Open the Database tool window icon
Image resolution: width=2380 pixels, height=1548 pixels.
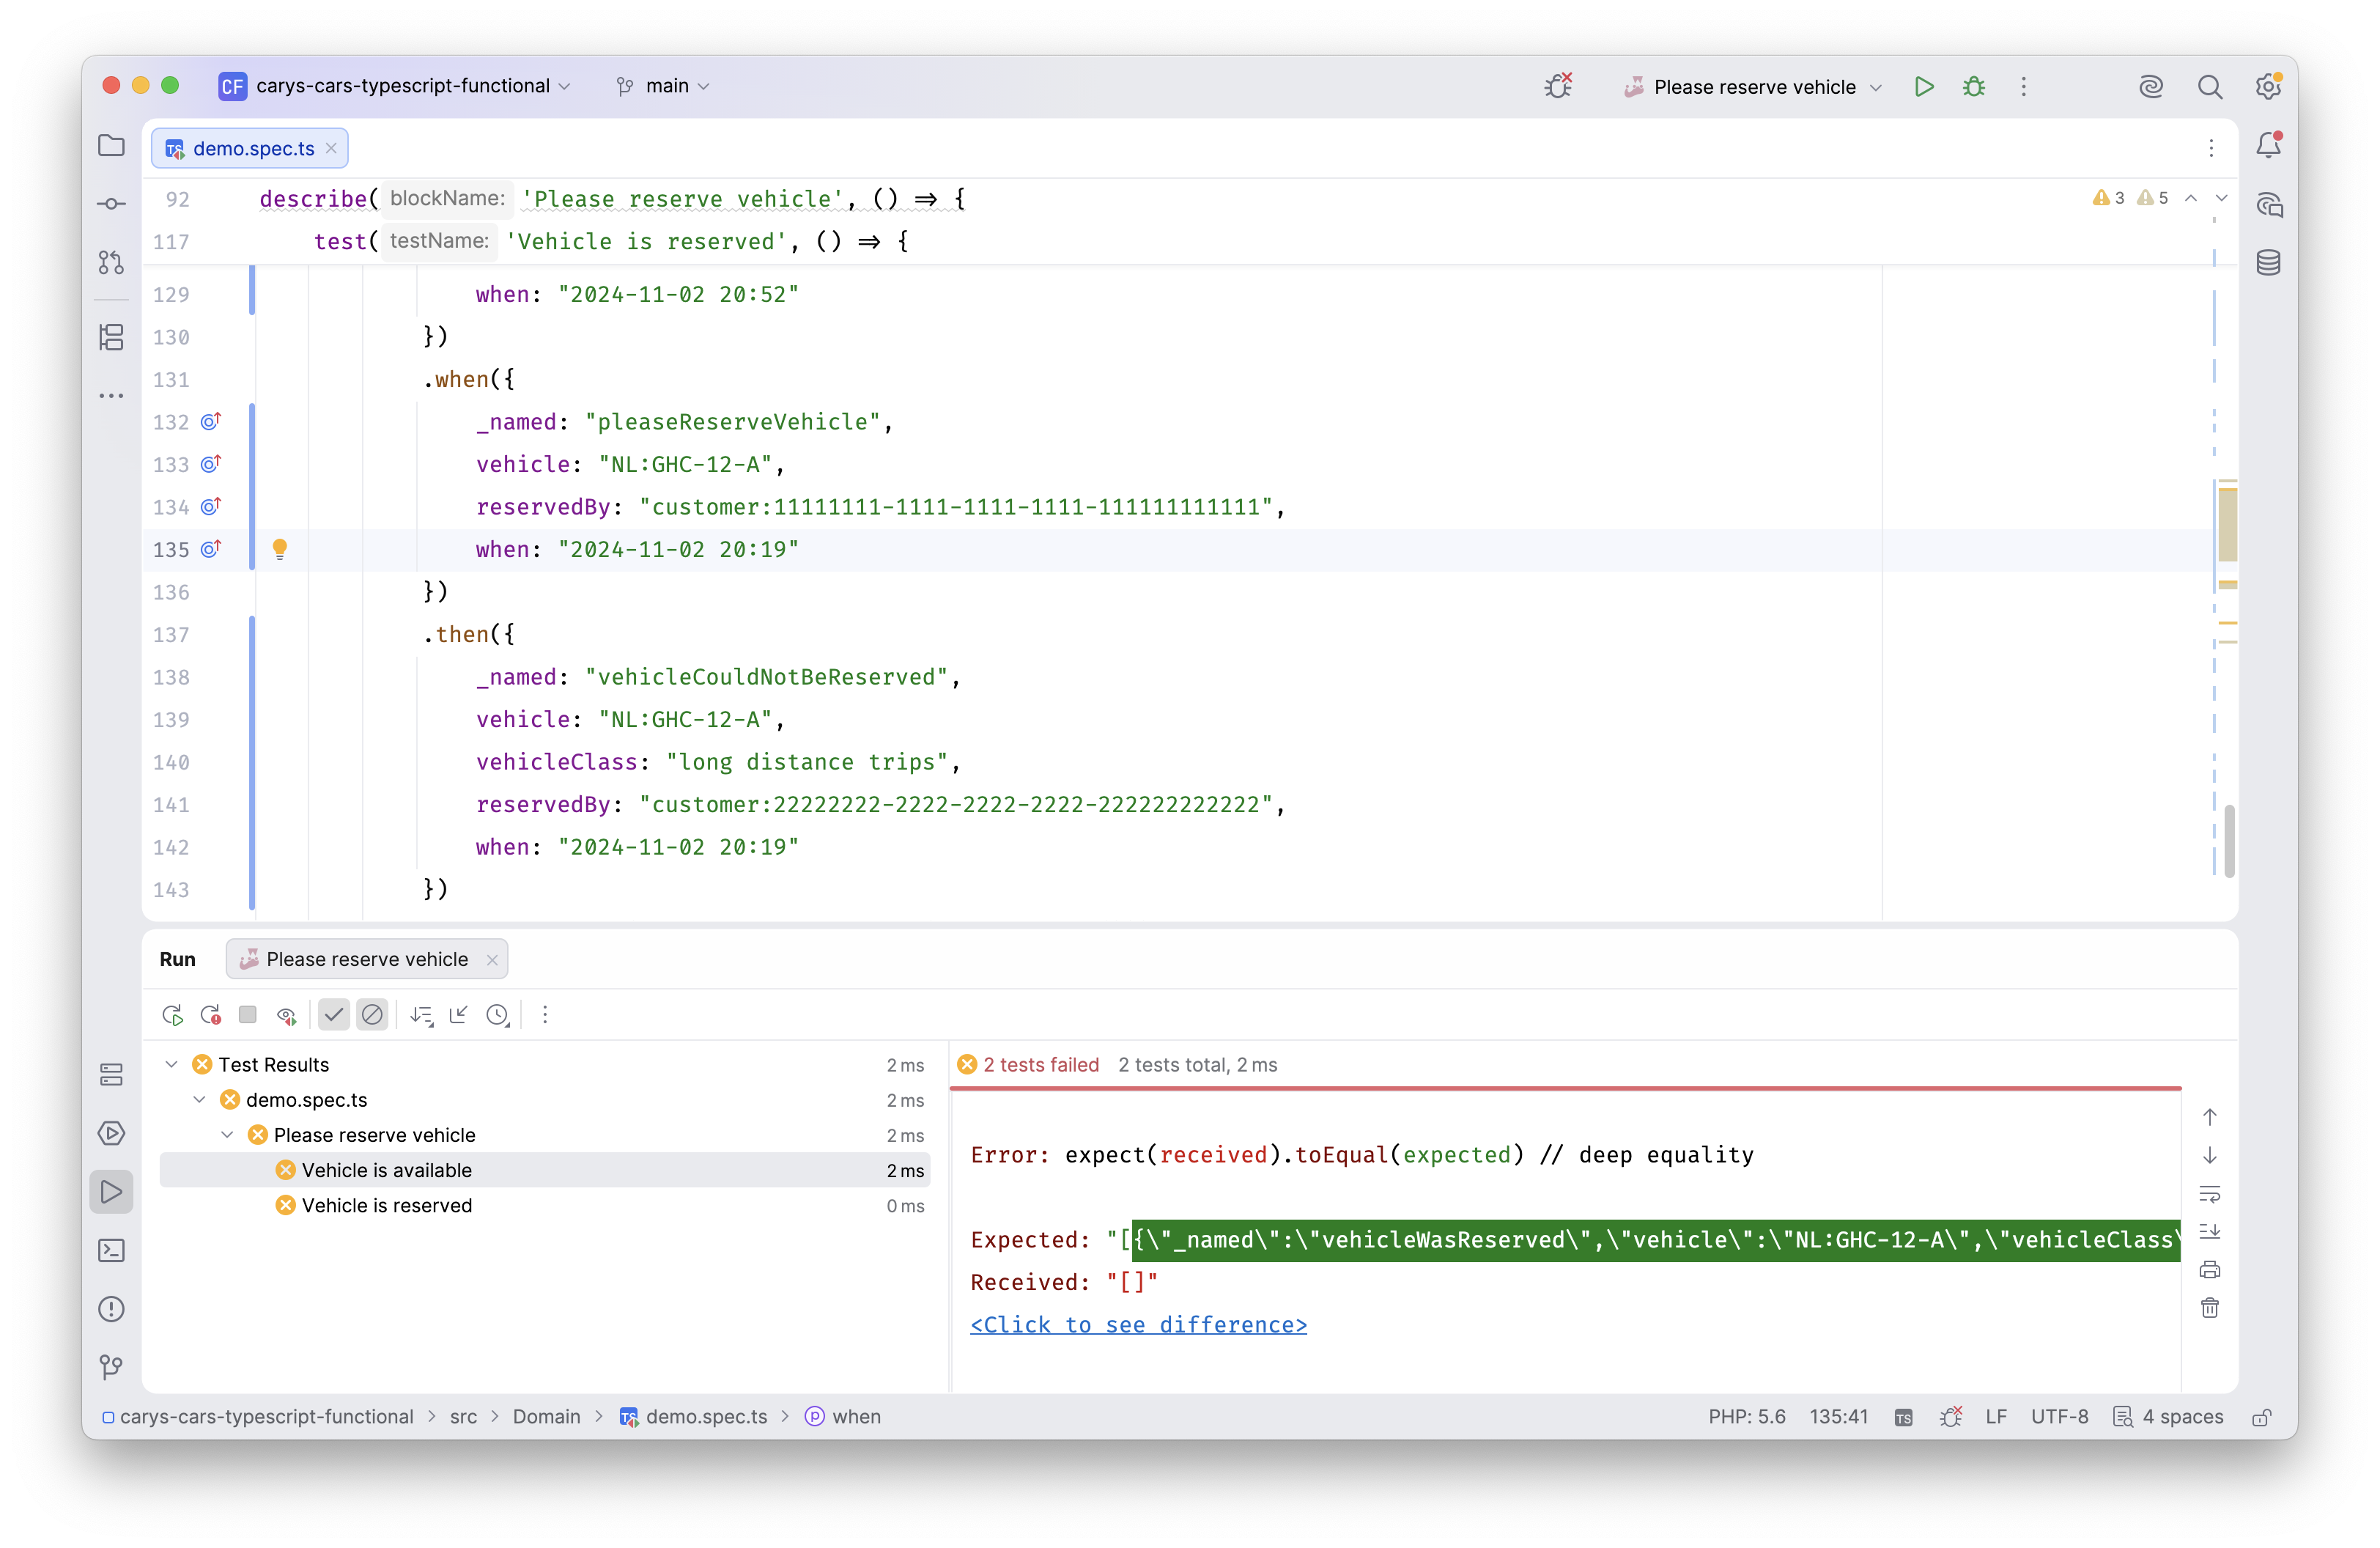2268,263
